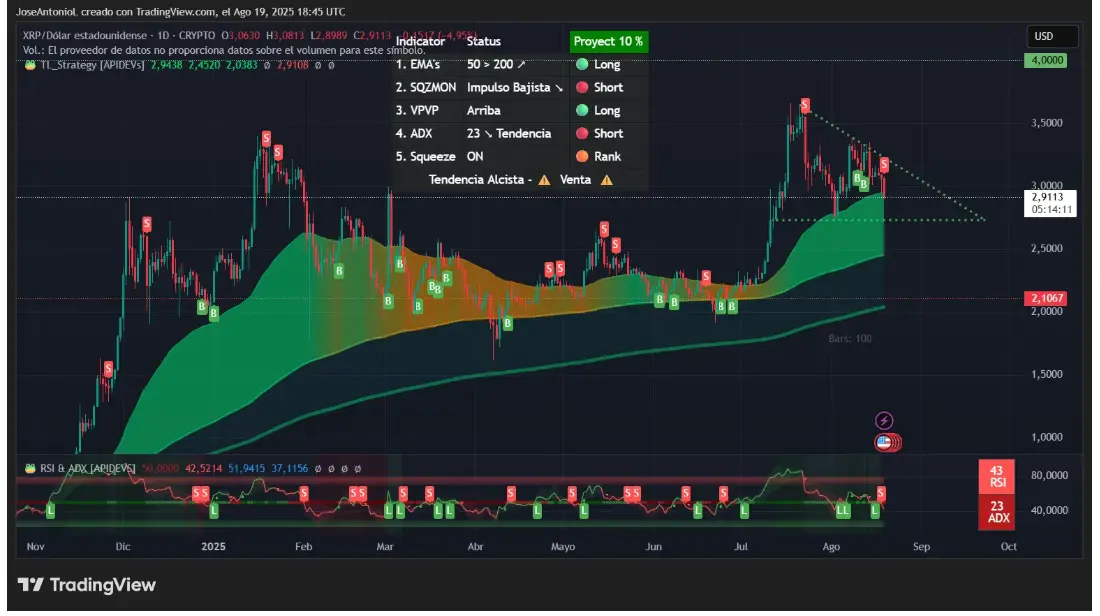Click the Sep label on time axis
This screenshot has width=1100, height=616.
[x=921, y=547]
